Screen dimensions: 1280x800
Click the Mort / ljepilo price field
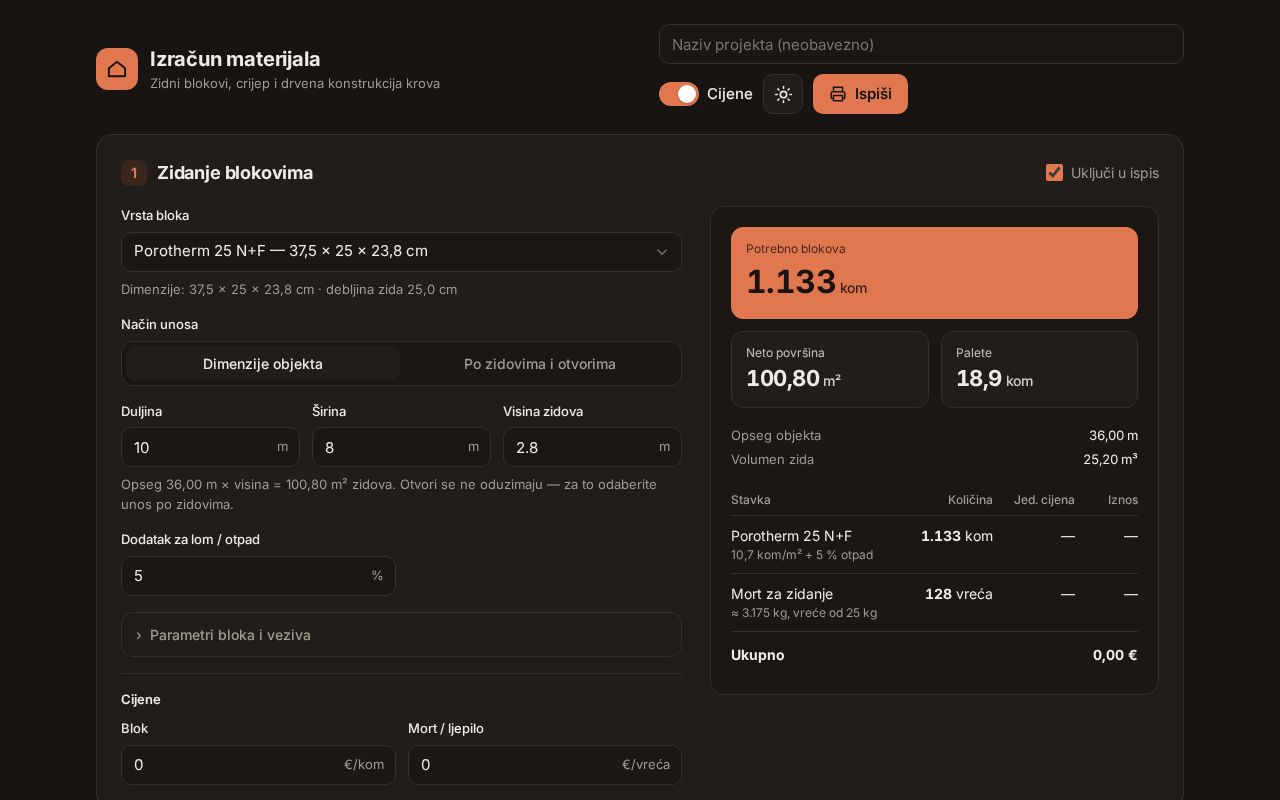tap(545, 765)
